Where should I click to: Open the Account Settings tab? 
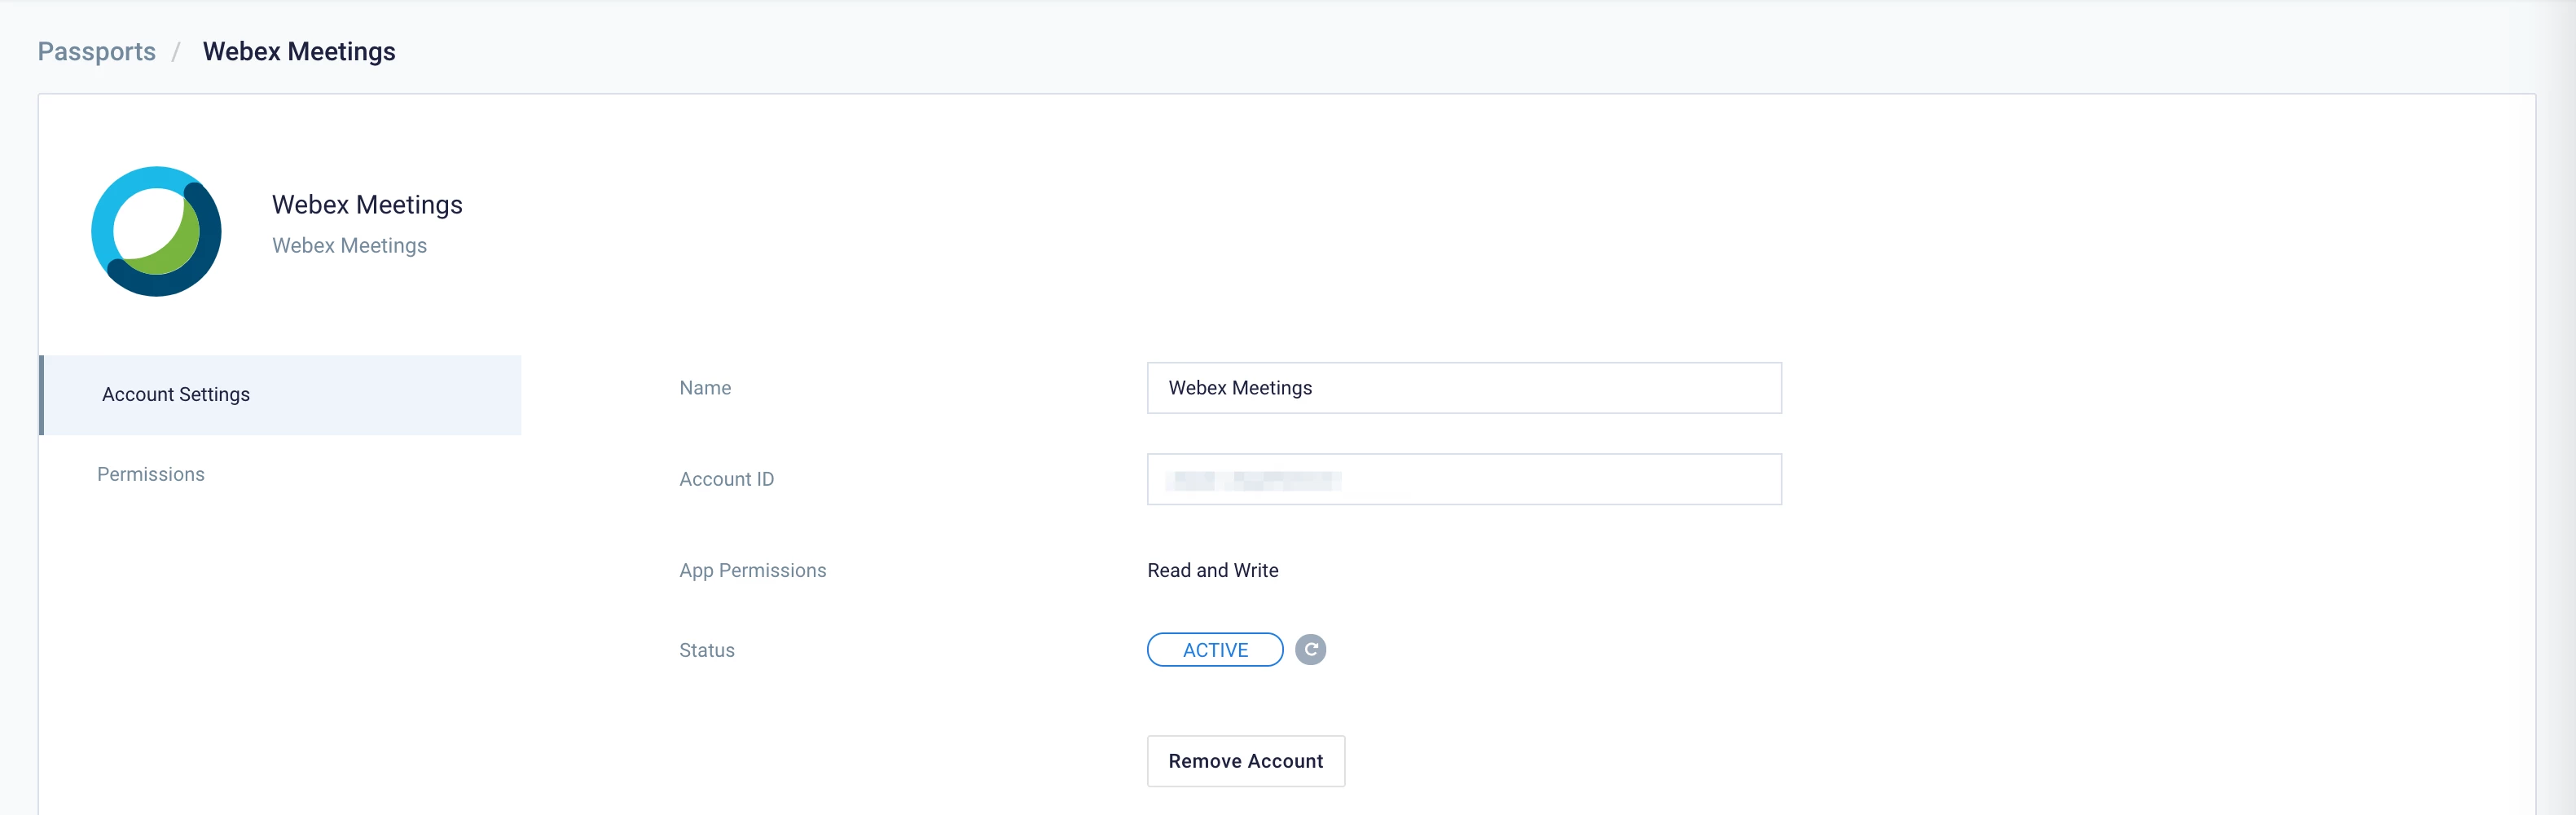point(280,395)
